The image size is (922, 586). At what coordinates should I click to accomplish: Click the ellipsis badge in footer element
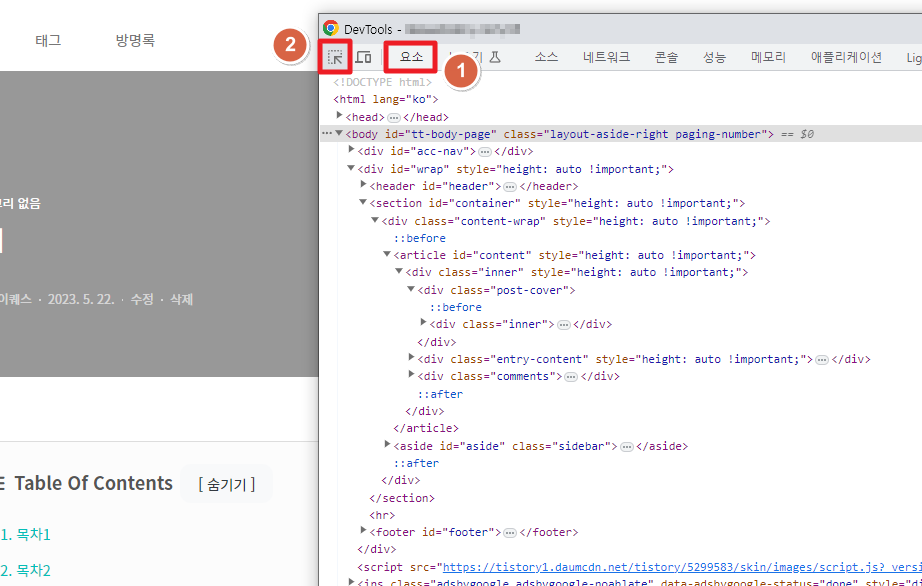(510, 533)
